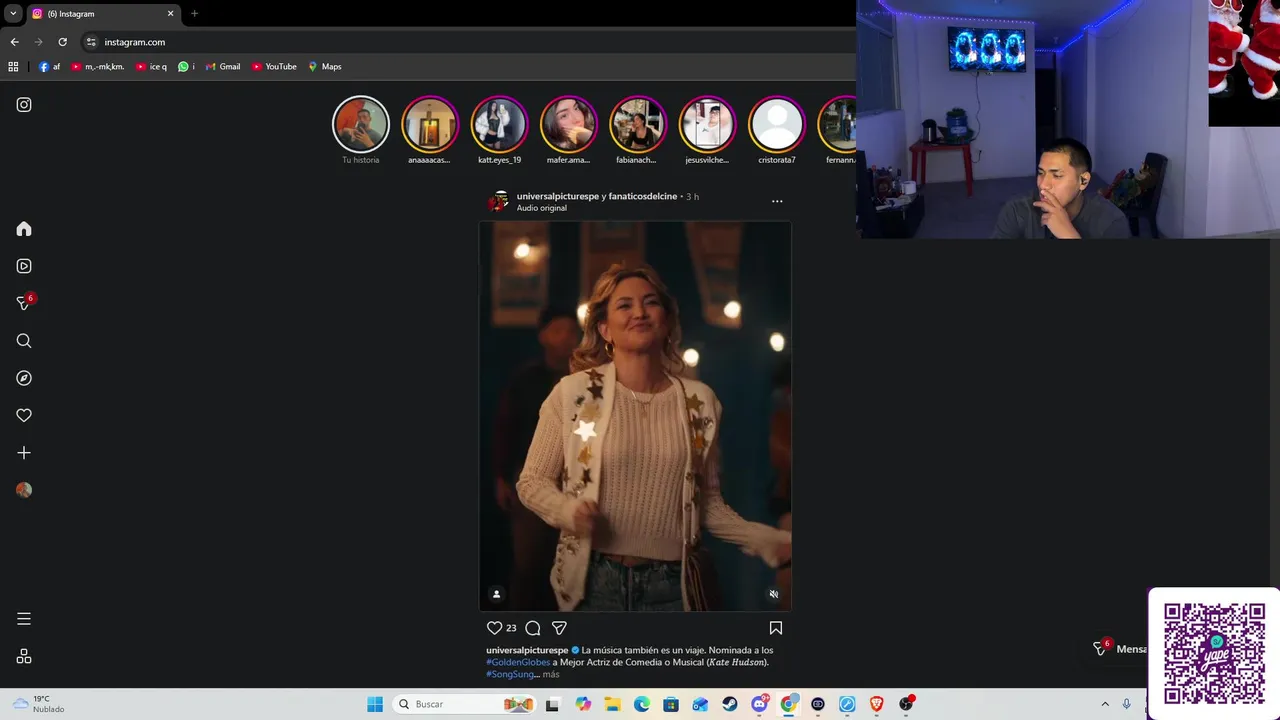The image size is (1280, 720).
Task: Close the Instagram browser tab
Action: pyautogui.click(x=170, y=14)
